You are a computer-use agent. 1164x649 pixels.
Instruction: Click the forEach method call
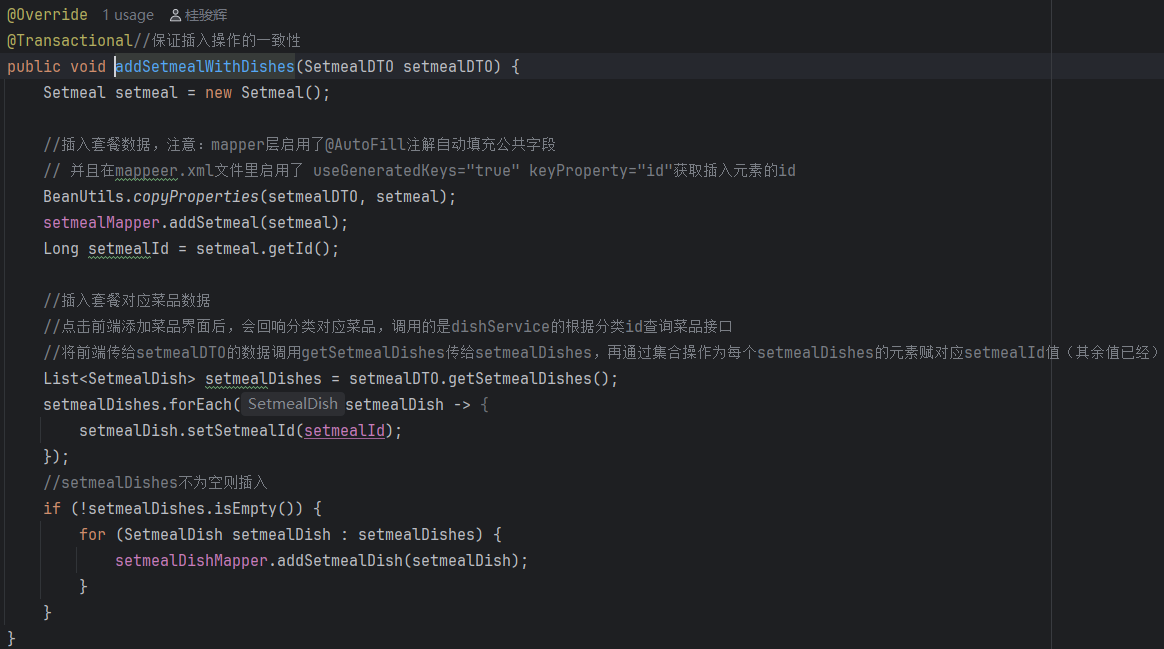[x=200, y=405]
